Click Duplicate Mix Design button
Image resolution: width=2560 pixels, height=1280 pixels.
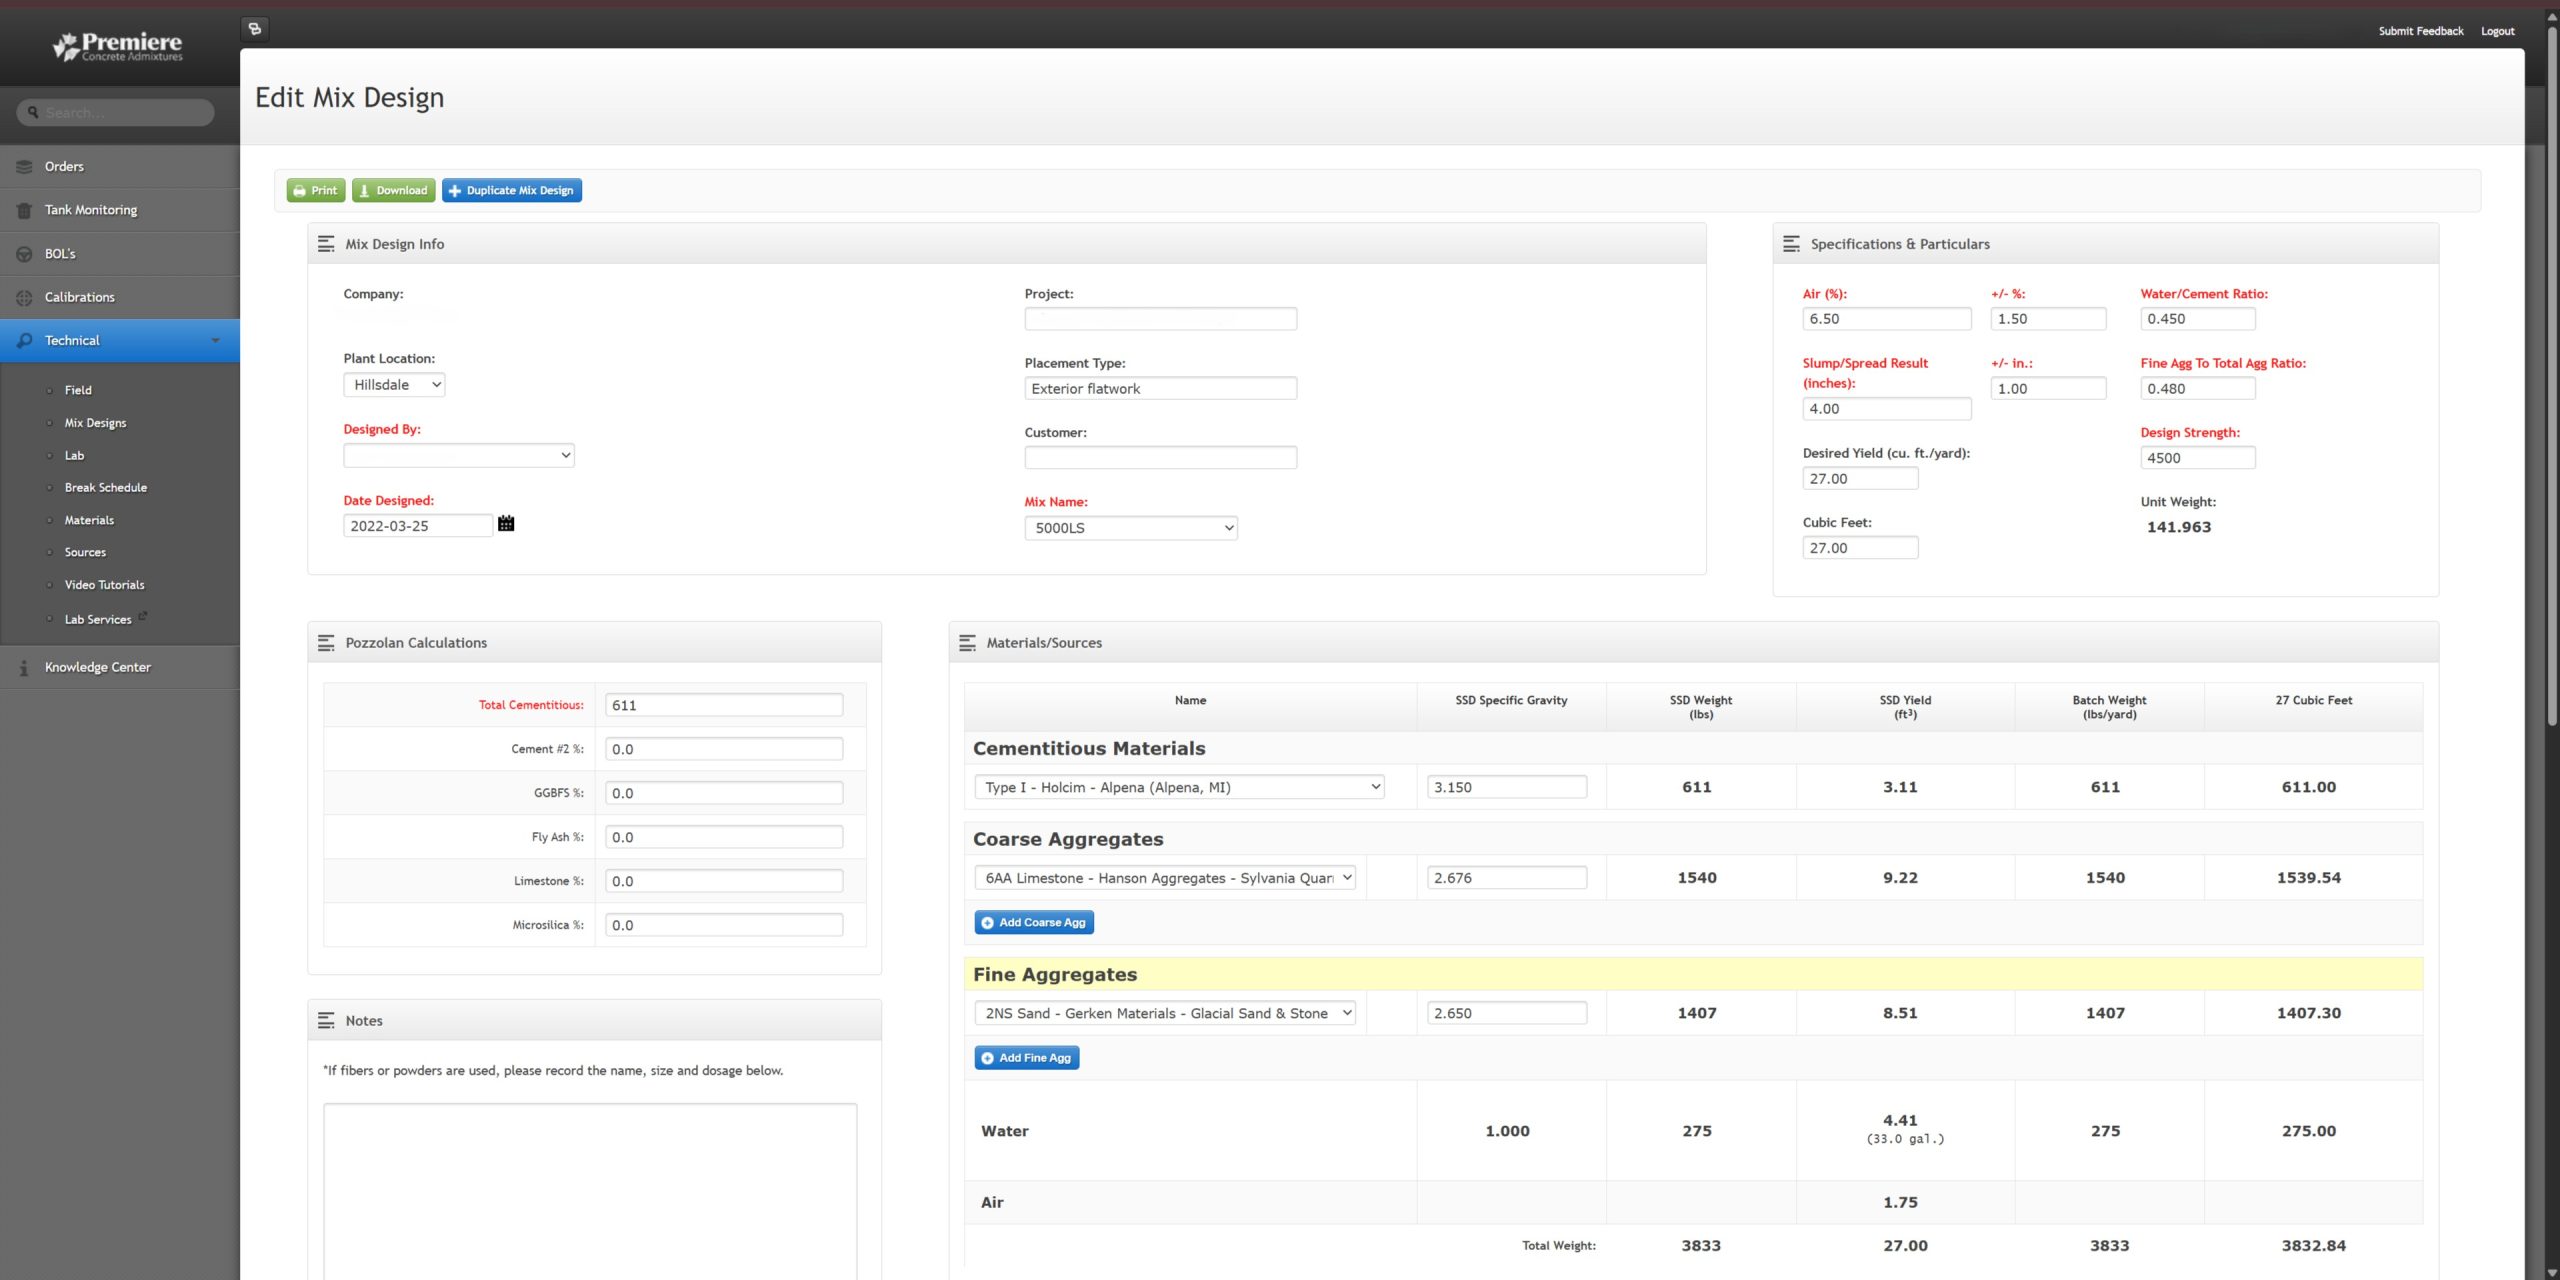coord(512,190)
